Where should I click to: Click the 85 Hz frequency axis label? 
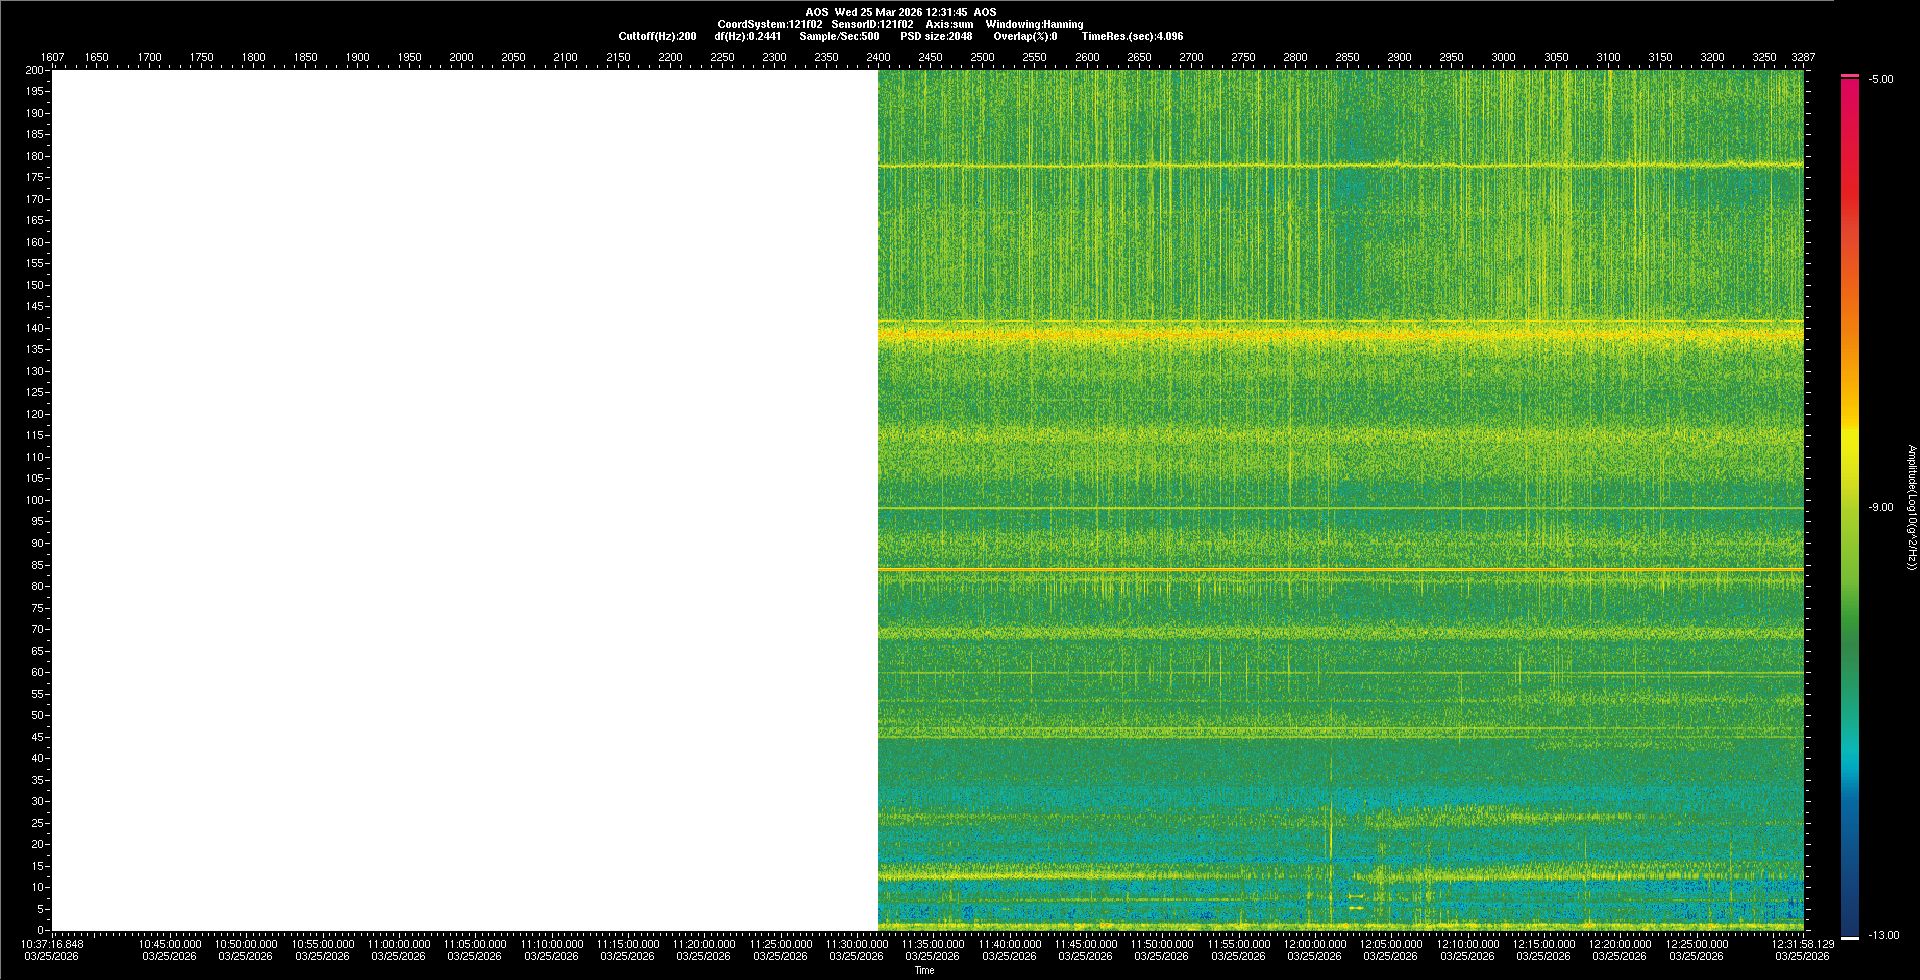37,565
